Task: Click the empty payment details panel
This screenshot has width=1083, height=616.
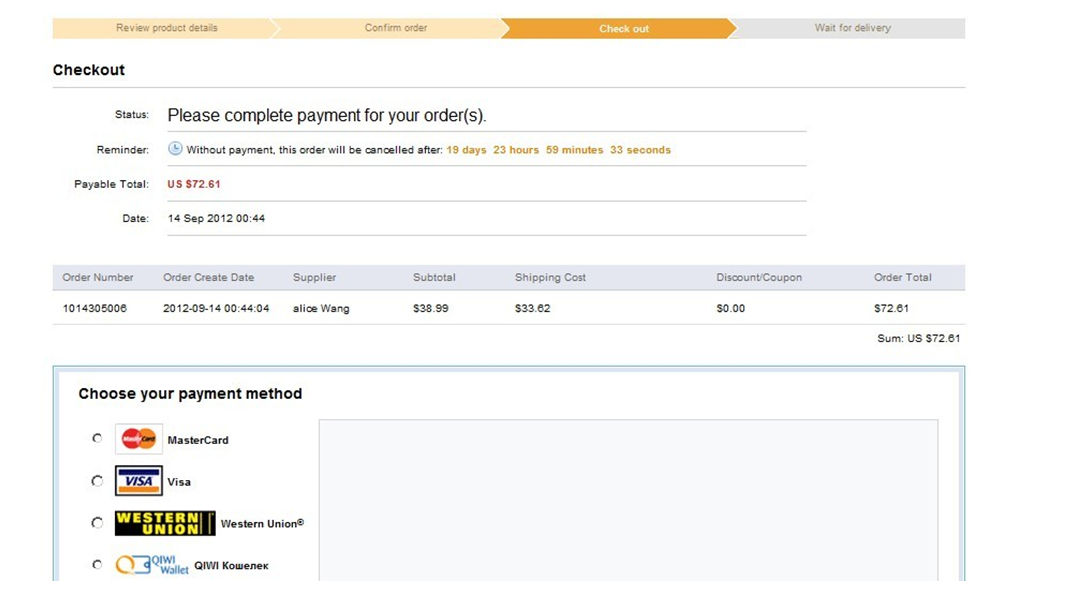Action: click(x=628, y=500)
